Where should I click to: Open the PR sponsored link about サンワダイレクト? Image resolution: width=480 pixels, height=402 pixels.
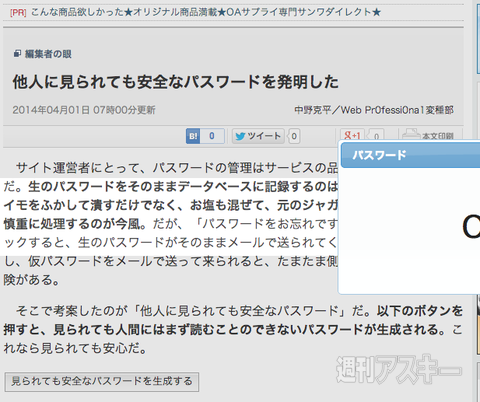206,12
